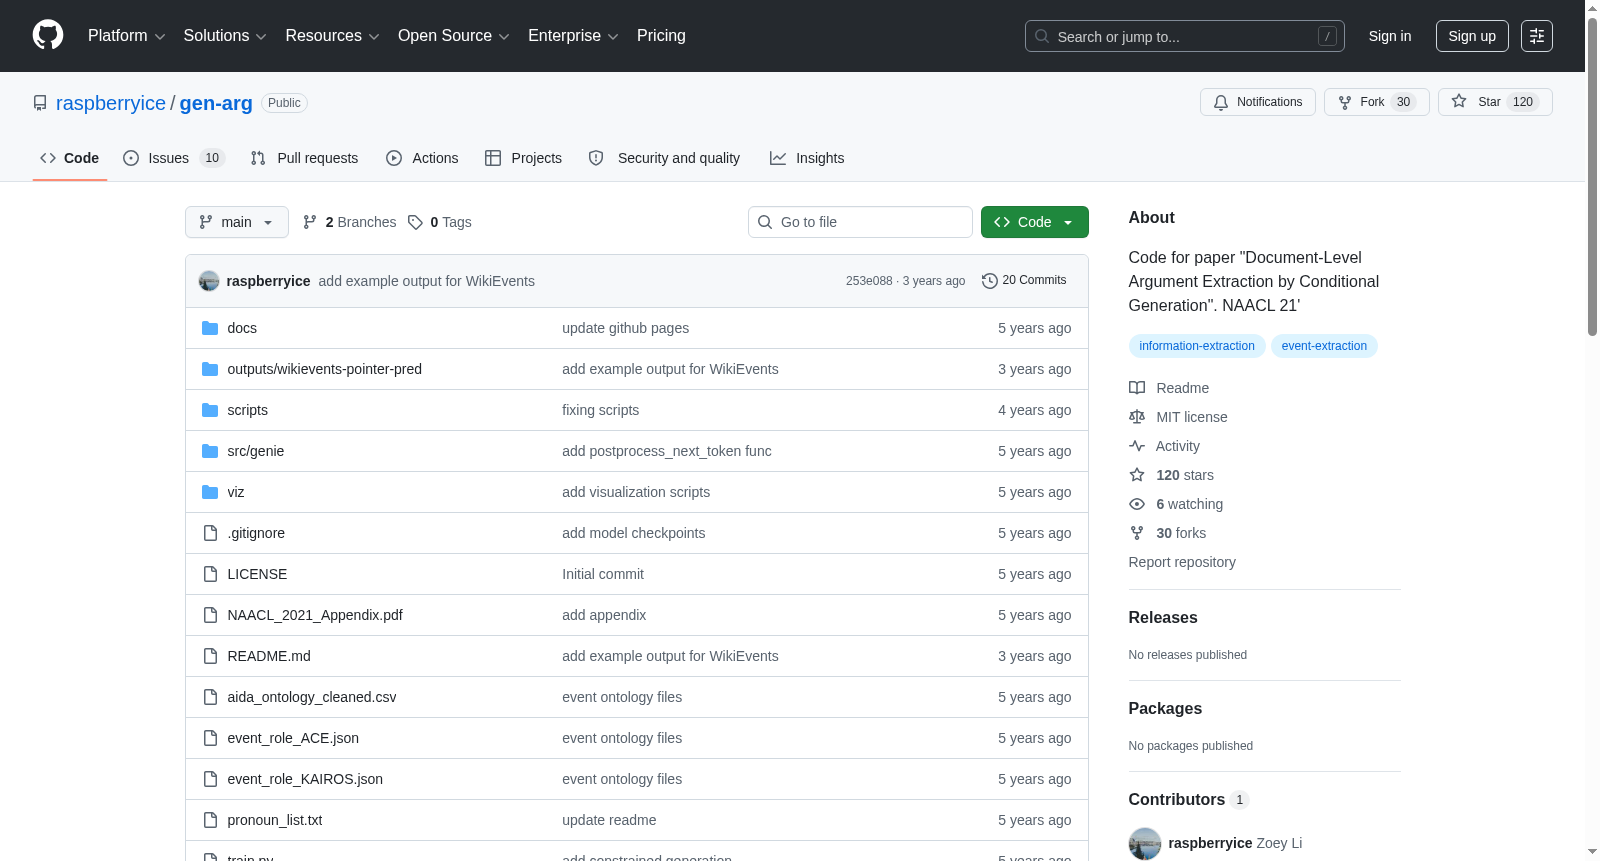Click the watching eye icon
This screenshot has width=1600, height=861.
coord(1137,504)
